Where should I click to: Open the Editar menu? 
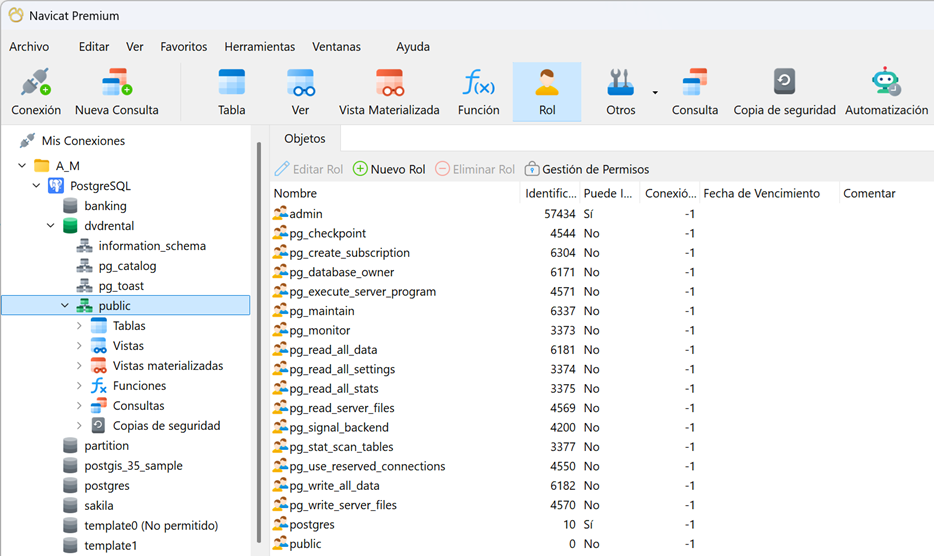coord(94,46)
